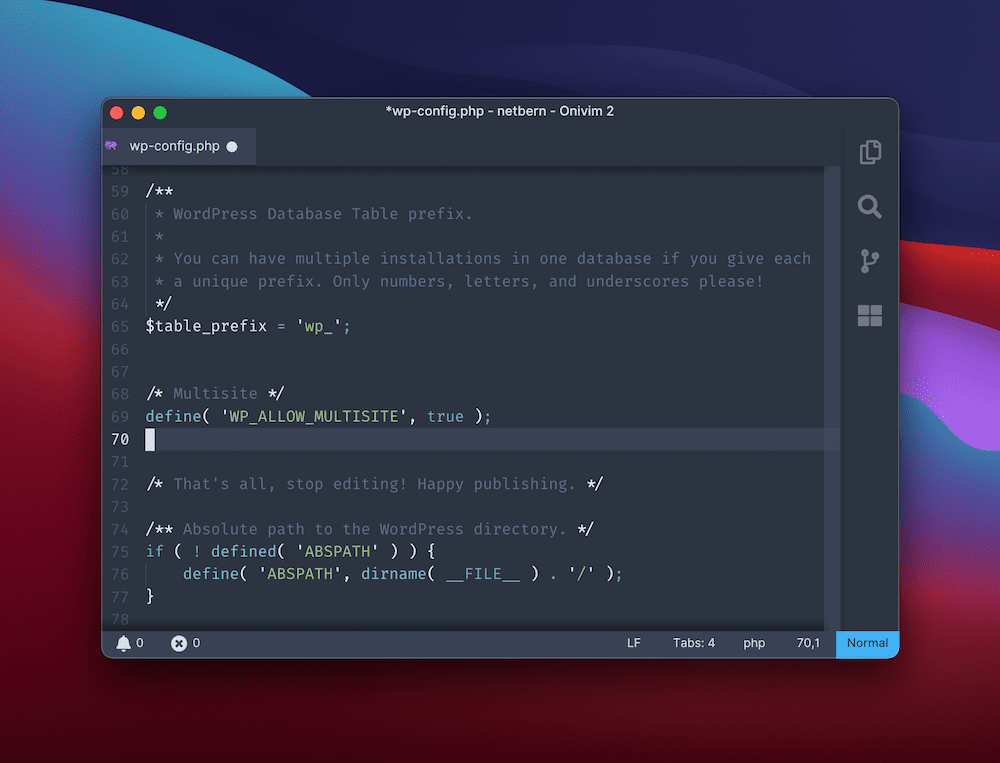Screen dimensions: 1000x763
Task: Open the Search magnifier icon in sidebar
Action: (869, 207)
